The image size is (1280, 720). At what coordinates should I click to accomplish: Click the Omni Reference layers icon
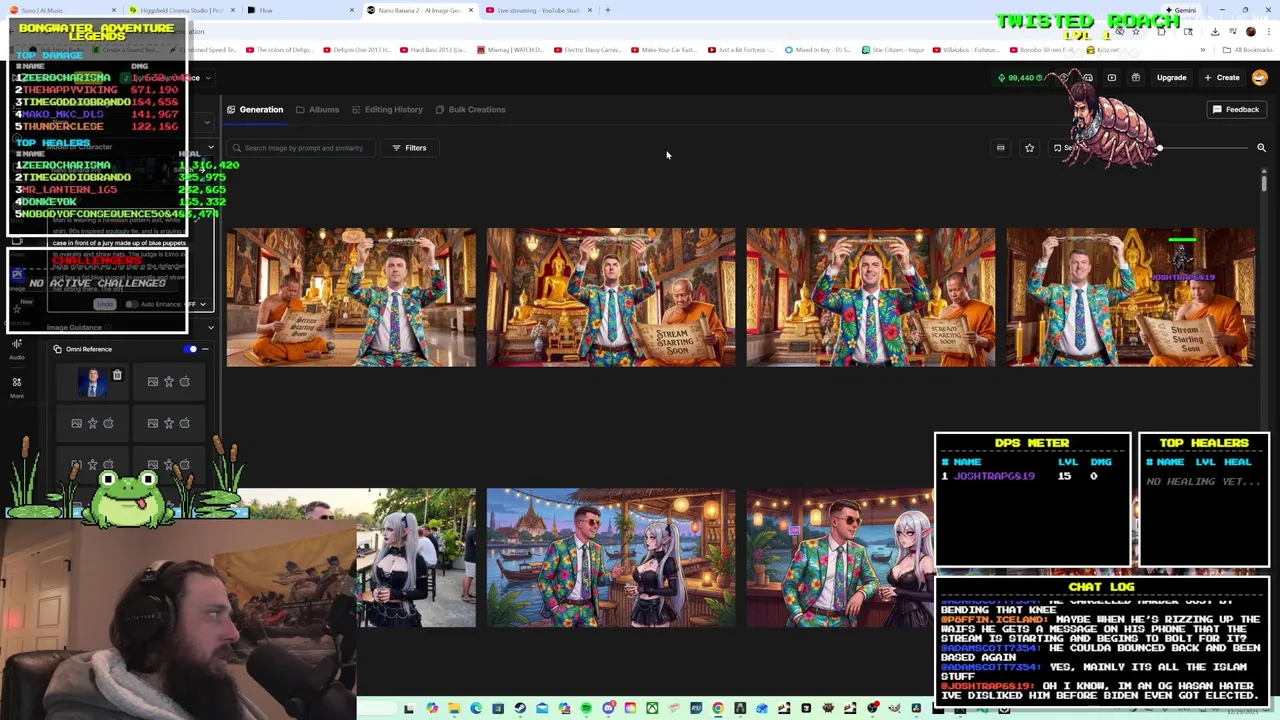(x=57, y=349)
